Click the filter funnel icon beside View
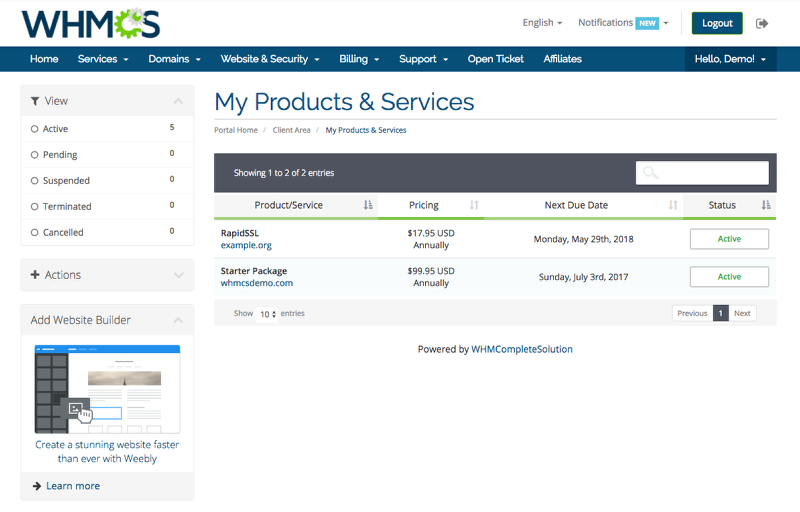 [x=35, y=101]
